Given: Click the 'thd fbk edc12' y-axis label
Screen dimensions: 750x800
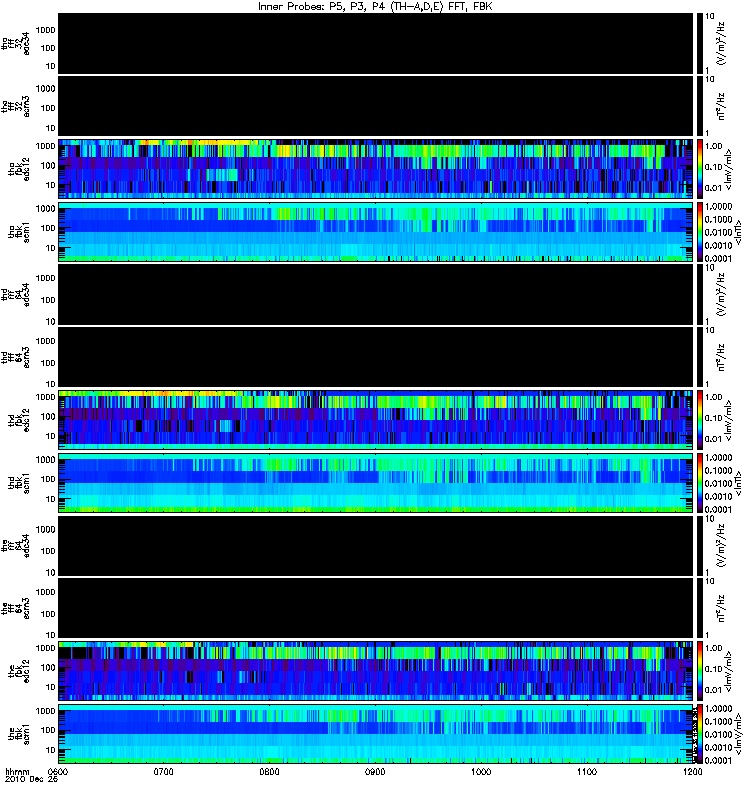Looking at the screenshot, I should pyautogui.click(x=19, y=420).
